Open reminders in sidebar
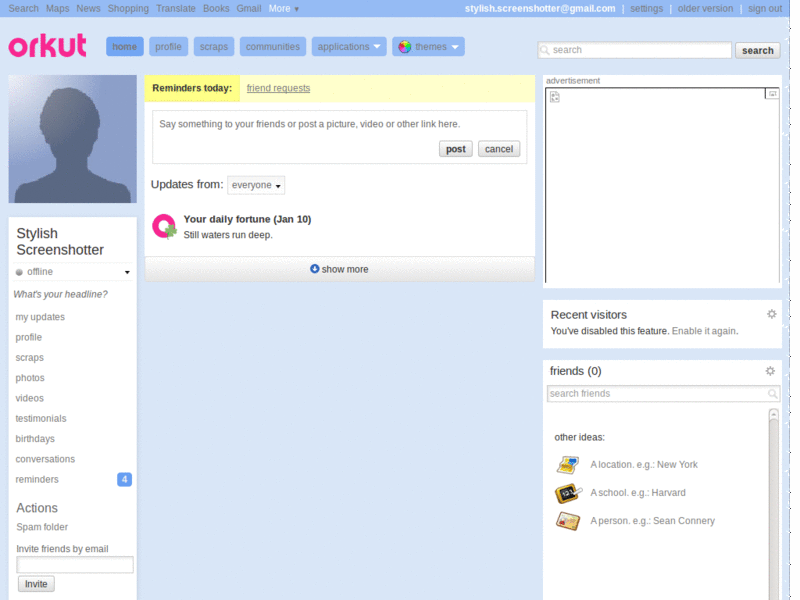The height and width of the screenshot is (600, 800). [x=37, y=480]
